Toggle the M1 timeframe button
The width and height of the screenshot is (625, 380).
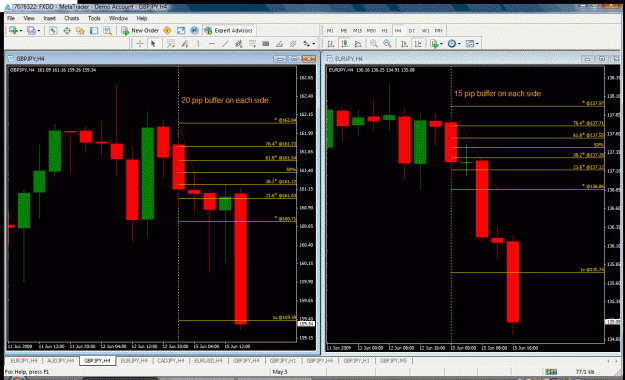point(330,31)
